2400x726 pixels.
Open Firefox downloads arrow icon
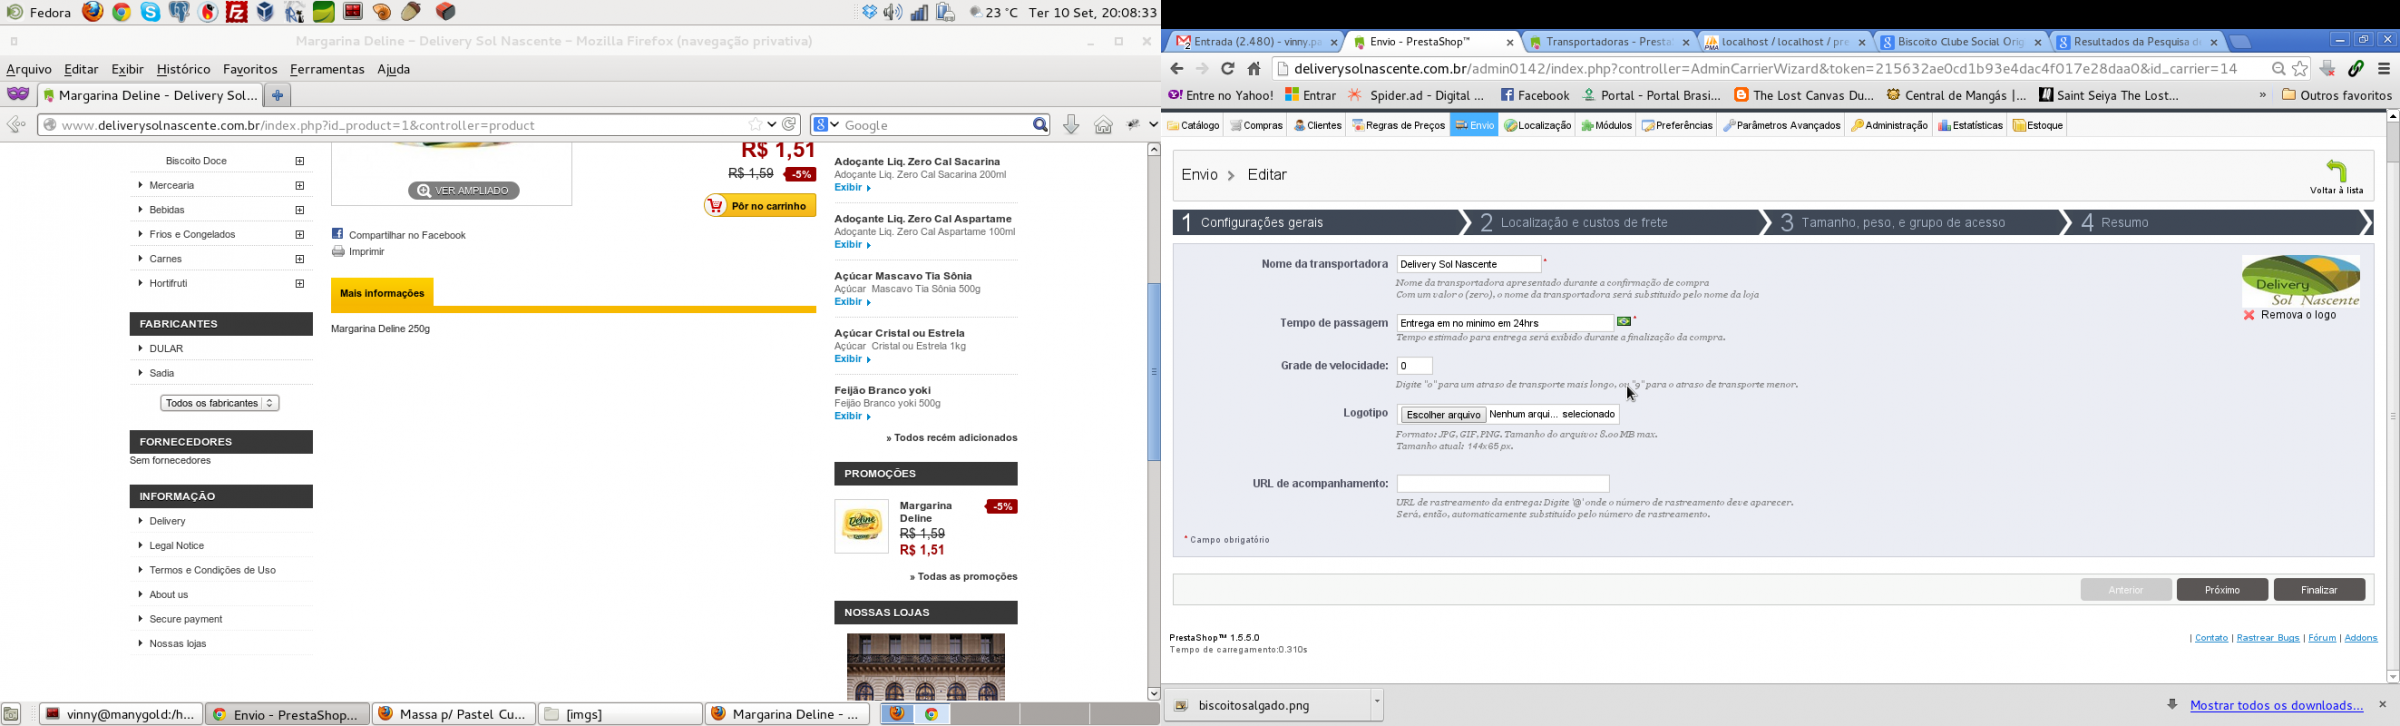click(x=1071, y=125)
